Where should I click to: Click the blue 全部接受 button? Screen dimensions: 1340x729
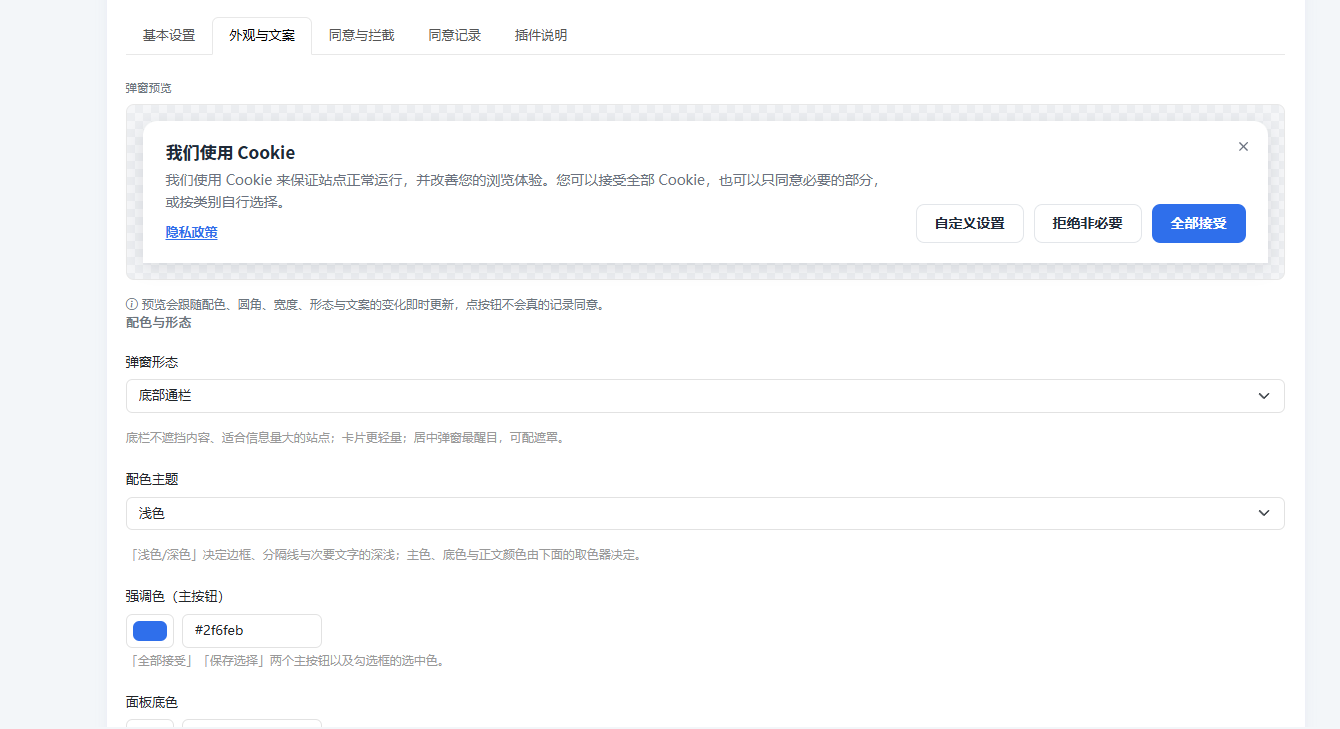tap(1199, 223)
